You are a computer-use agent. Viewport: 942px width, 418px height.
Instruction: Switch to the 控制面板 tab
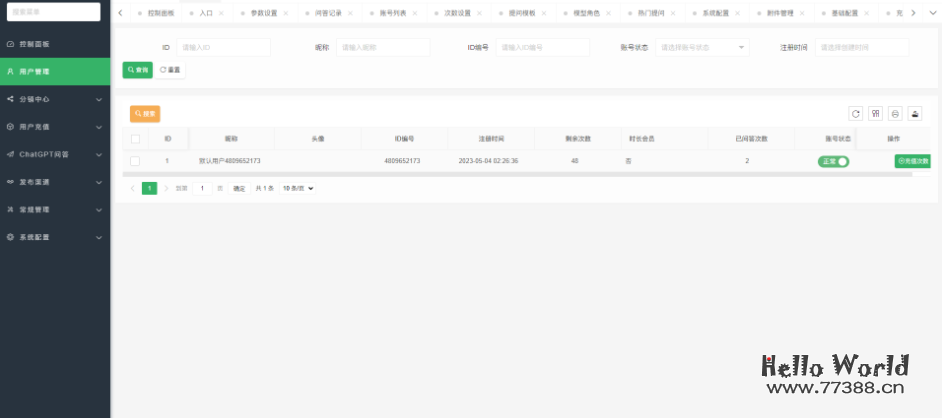[x=156, y=13]
